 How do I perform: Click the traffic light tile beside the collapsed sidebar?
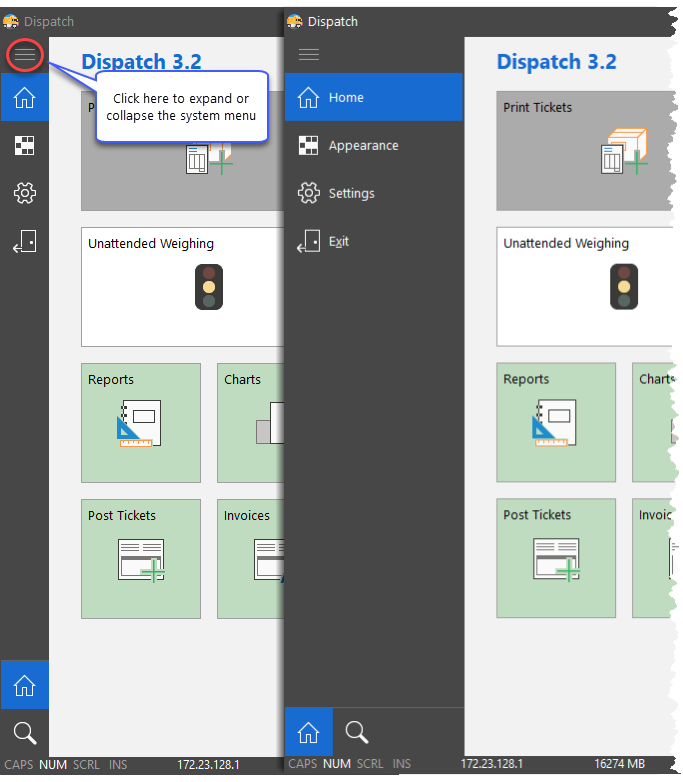pos(182,286)
